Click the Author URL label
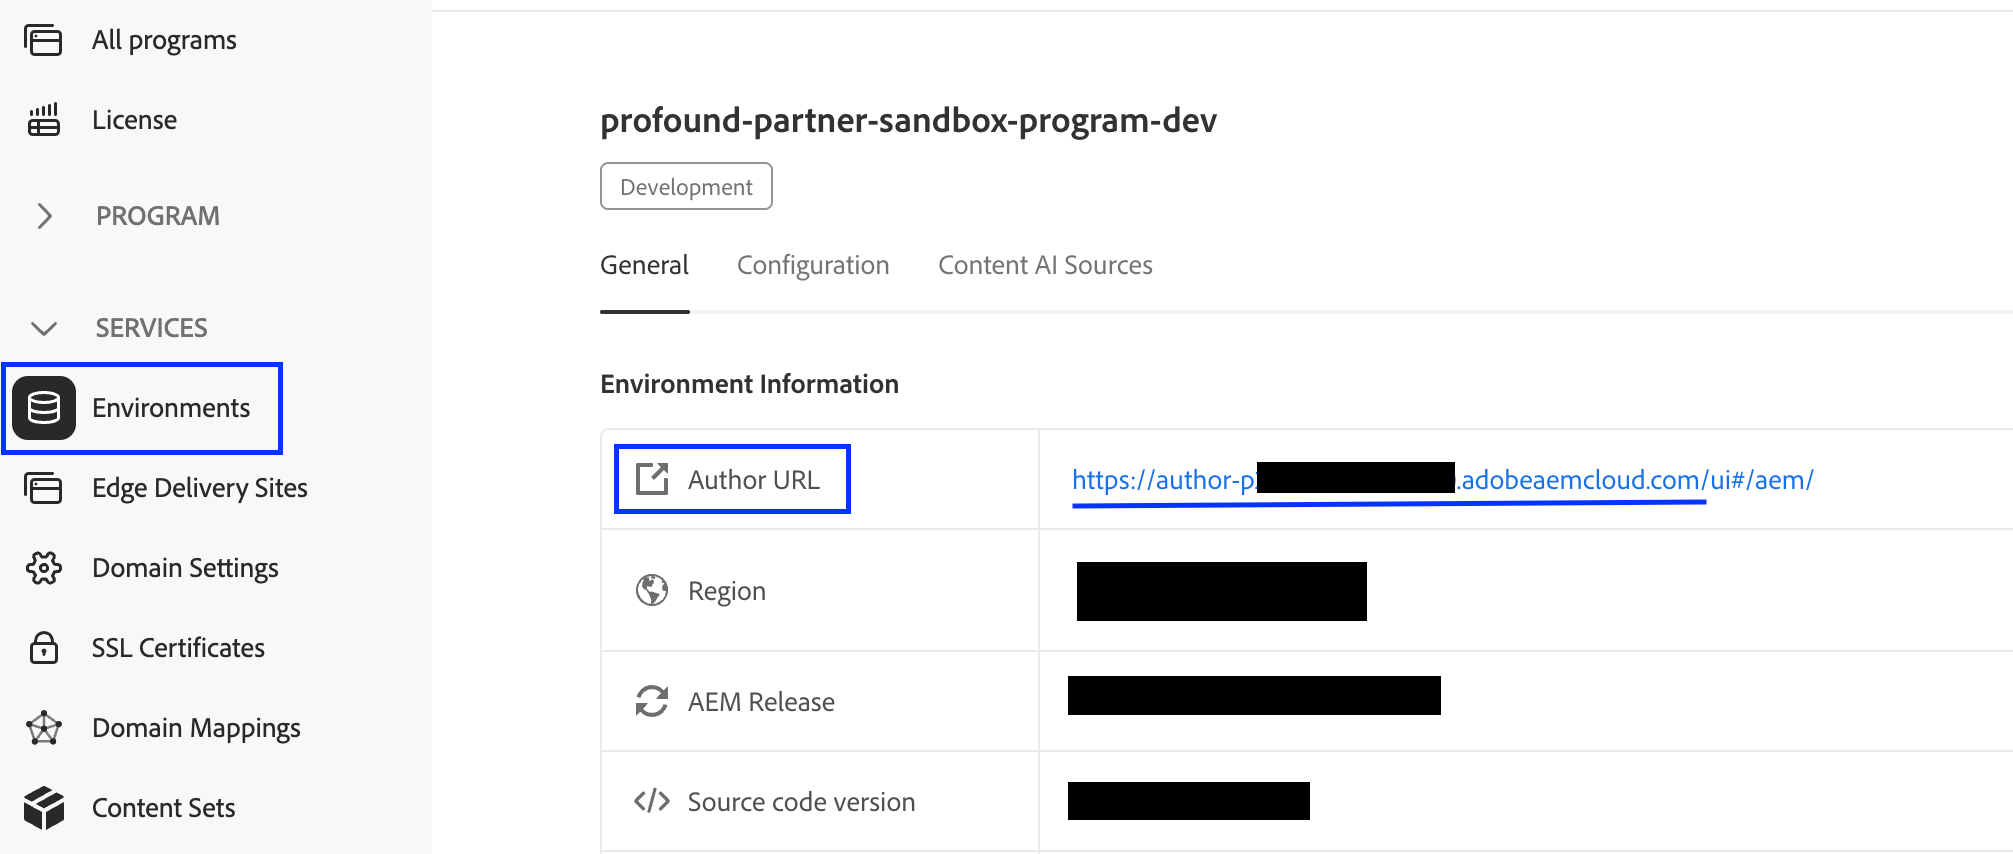 tap(754, 480)
